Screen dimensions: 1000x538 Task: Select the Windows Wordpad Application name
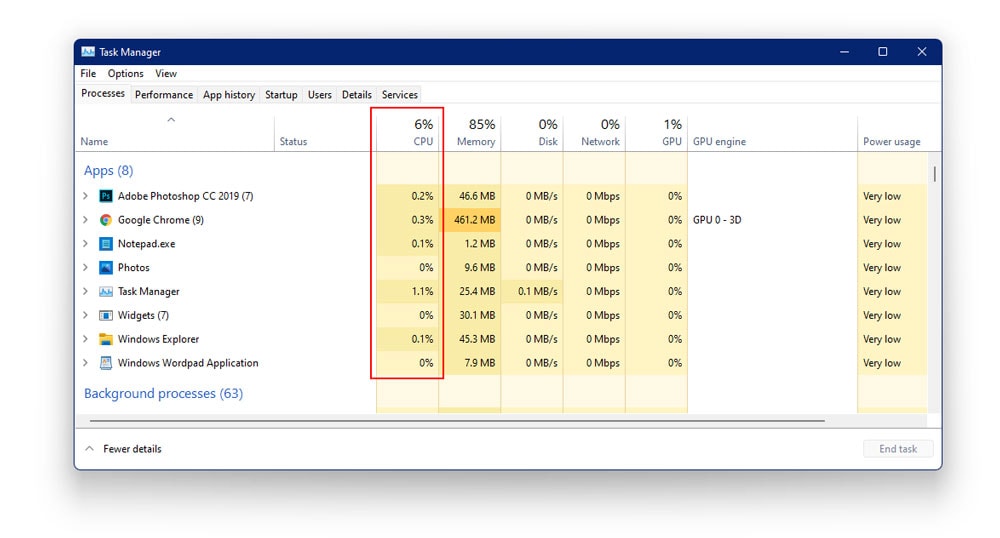tap(188, 363)
